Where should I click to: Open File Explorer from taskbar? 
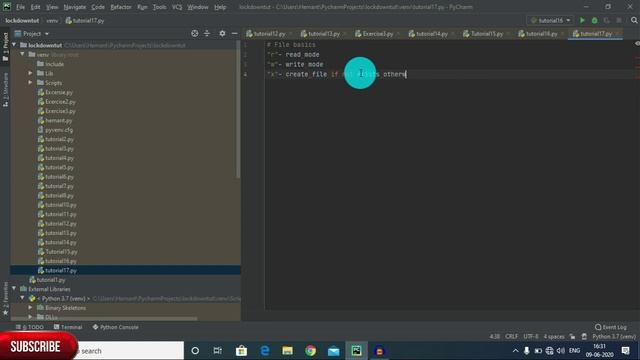287,351
